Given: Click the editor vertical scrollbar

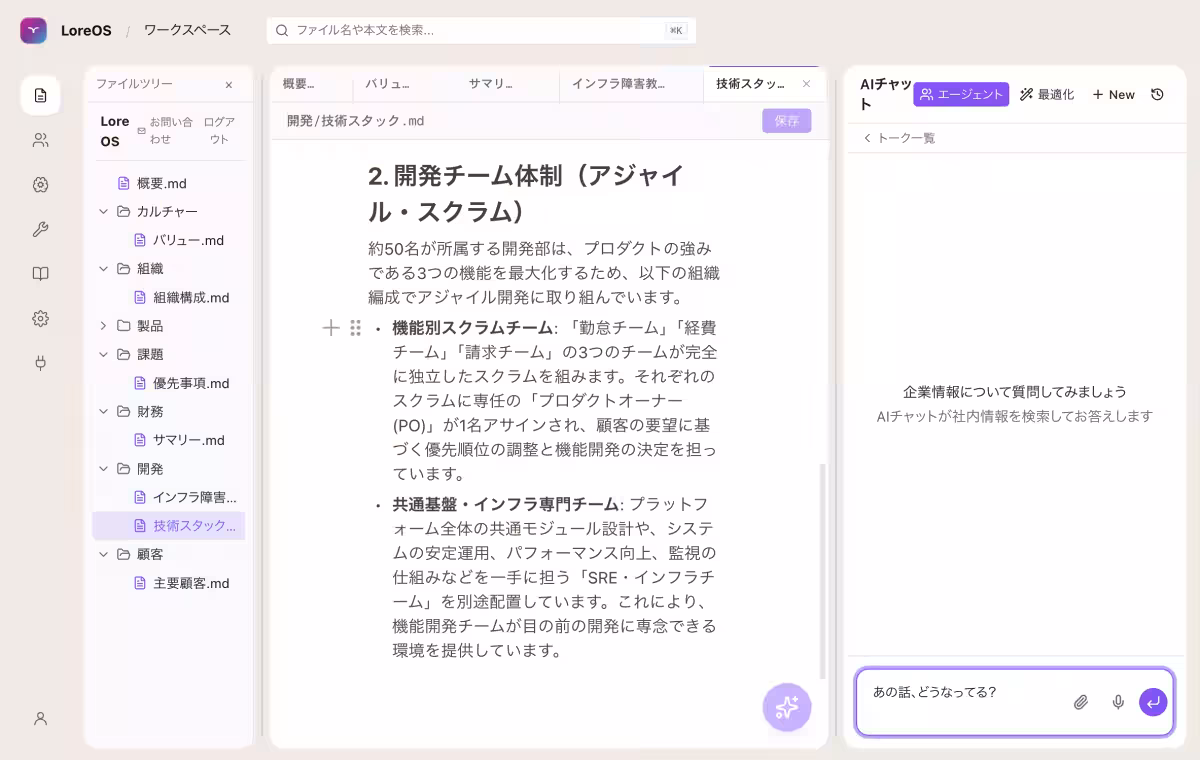Looking at the screenshot, I should click(823, 570).
